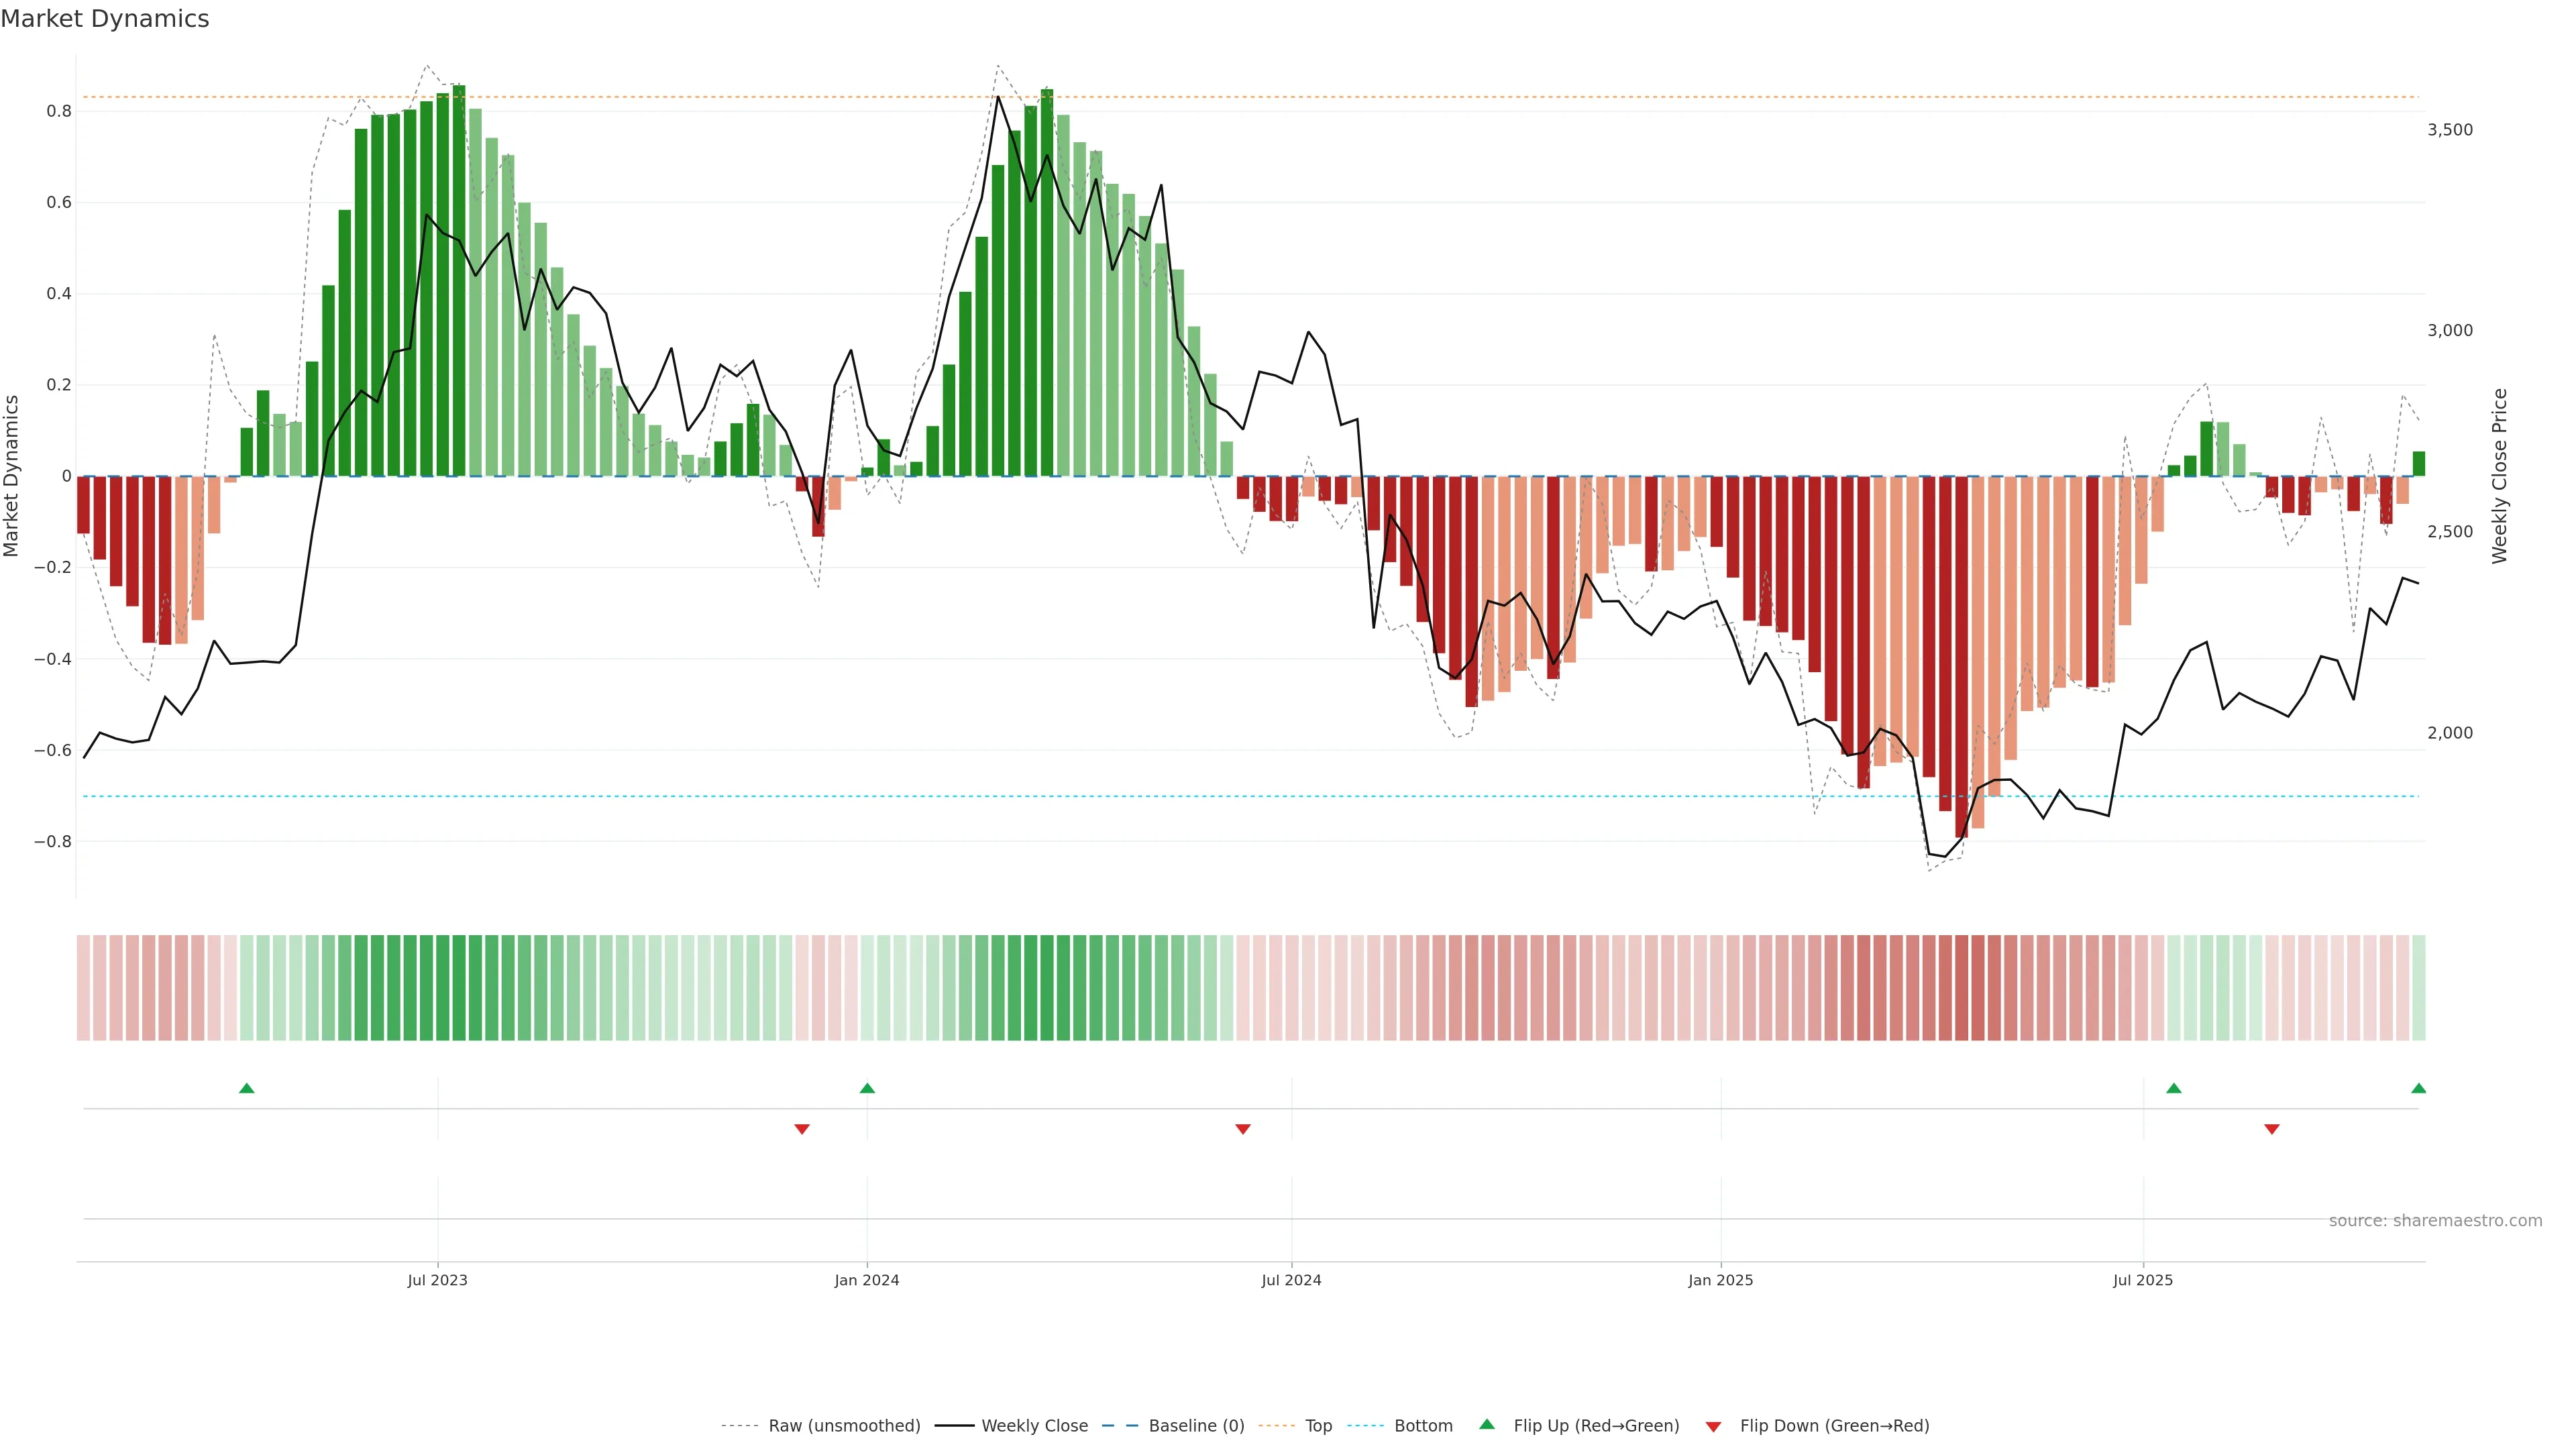
Task: Toggle the Top legend entry
Action: 1318,1426
